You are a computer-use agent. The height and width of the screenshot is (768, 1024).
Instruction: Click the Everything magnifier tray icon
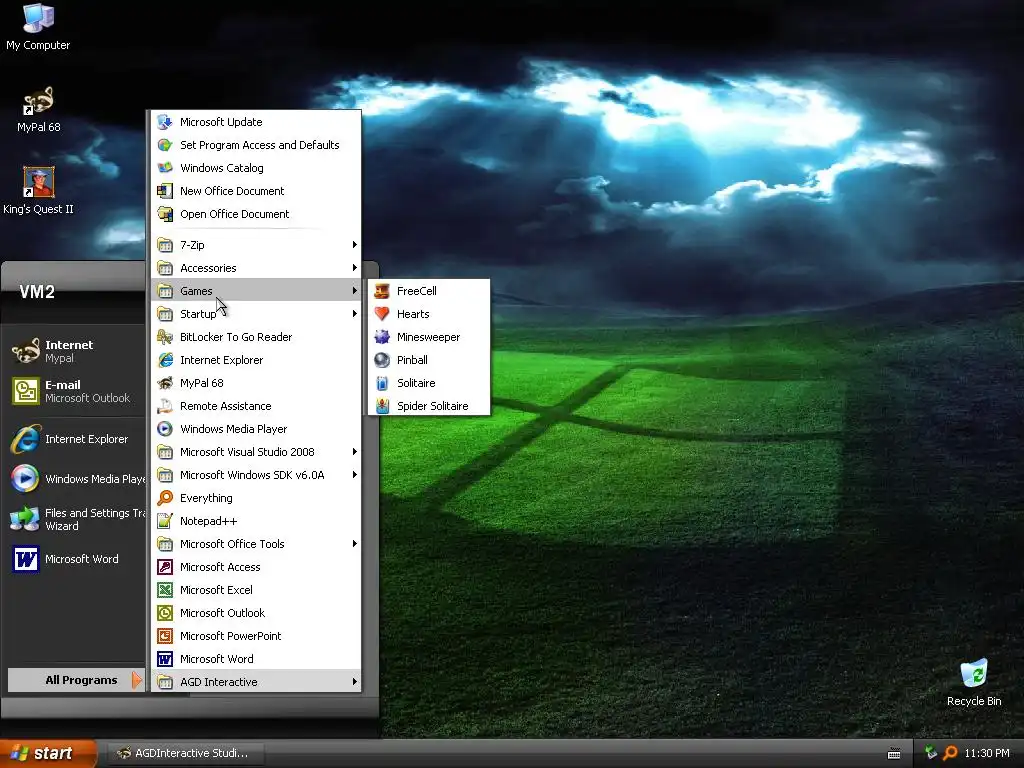pyautogui.click(x=950, y=753)
